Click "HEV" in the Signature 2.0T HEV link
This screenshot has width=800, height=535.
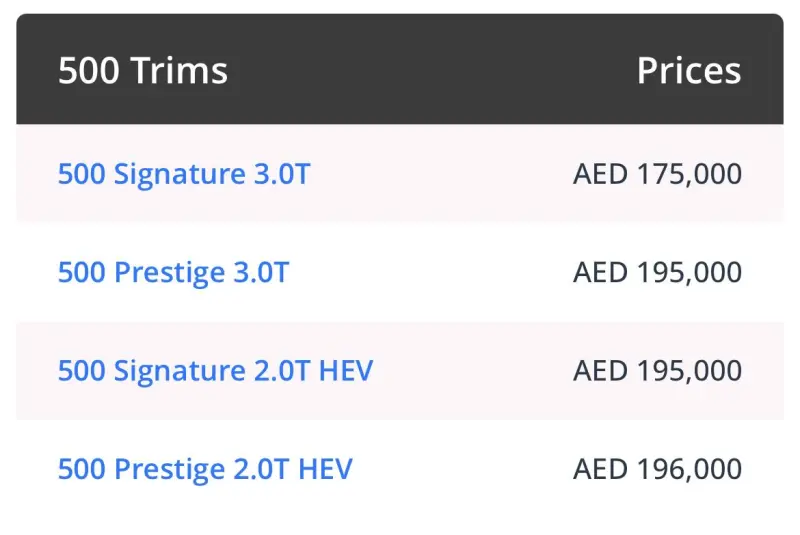(345, 371)
